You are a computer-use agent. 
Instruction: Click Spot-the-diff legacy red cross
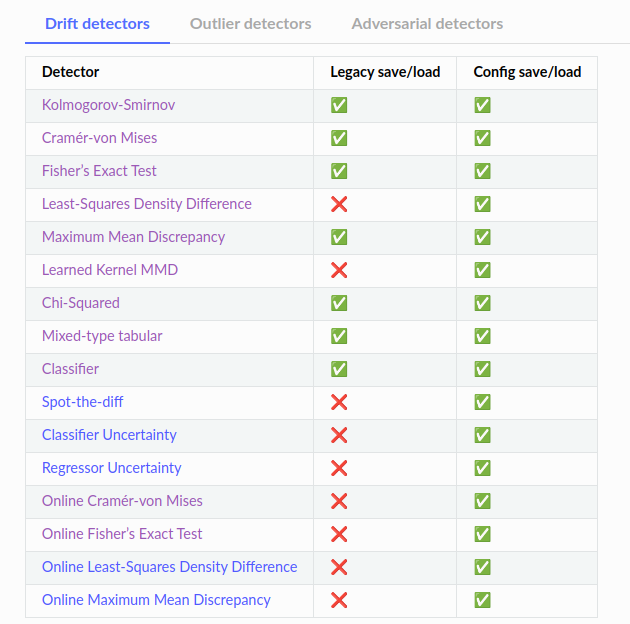(339, 402)
